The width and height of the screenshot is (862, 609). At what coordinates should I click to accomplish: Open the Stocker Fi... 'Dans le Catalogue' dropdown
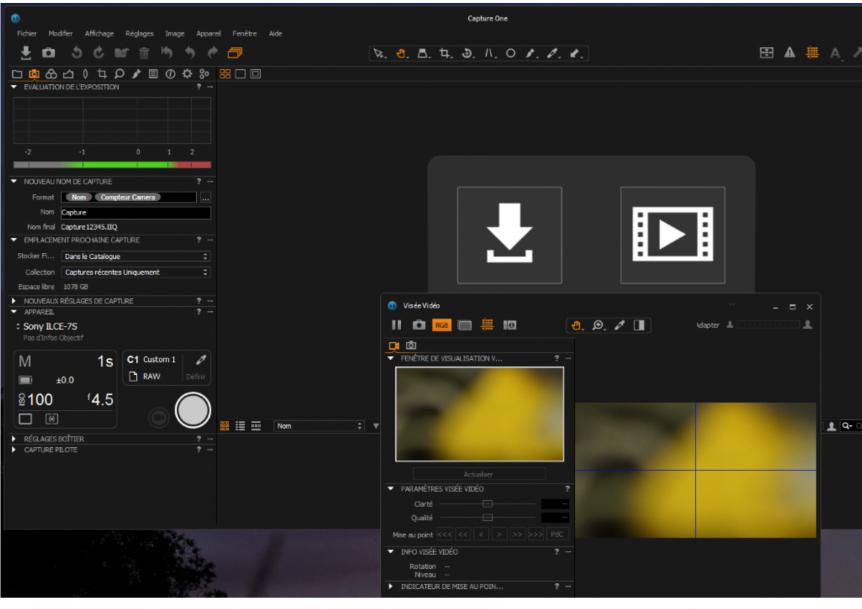click(x=135, y=257)
